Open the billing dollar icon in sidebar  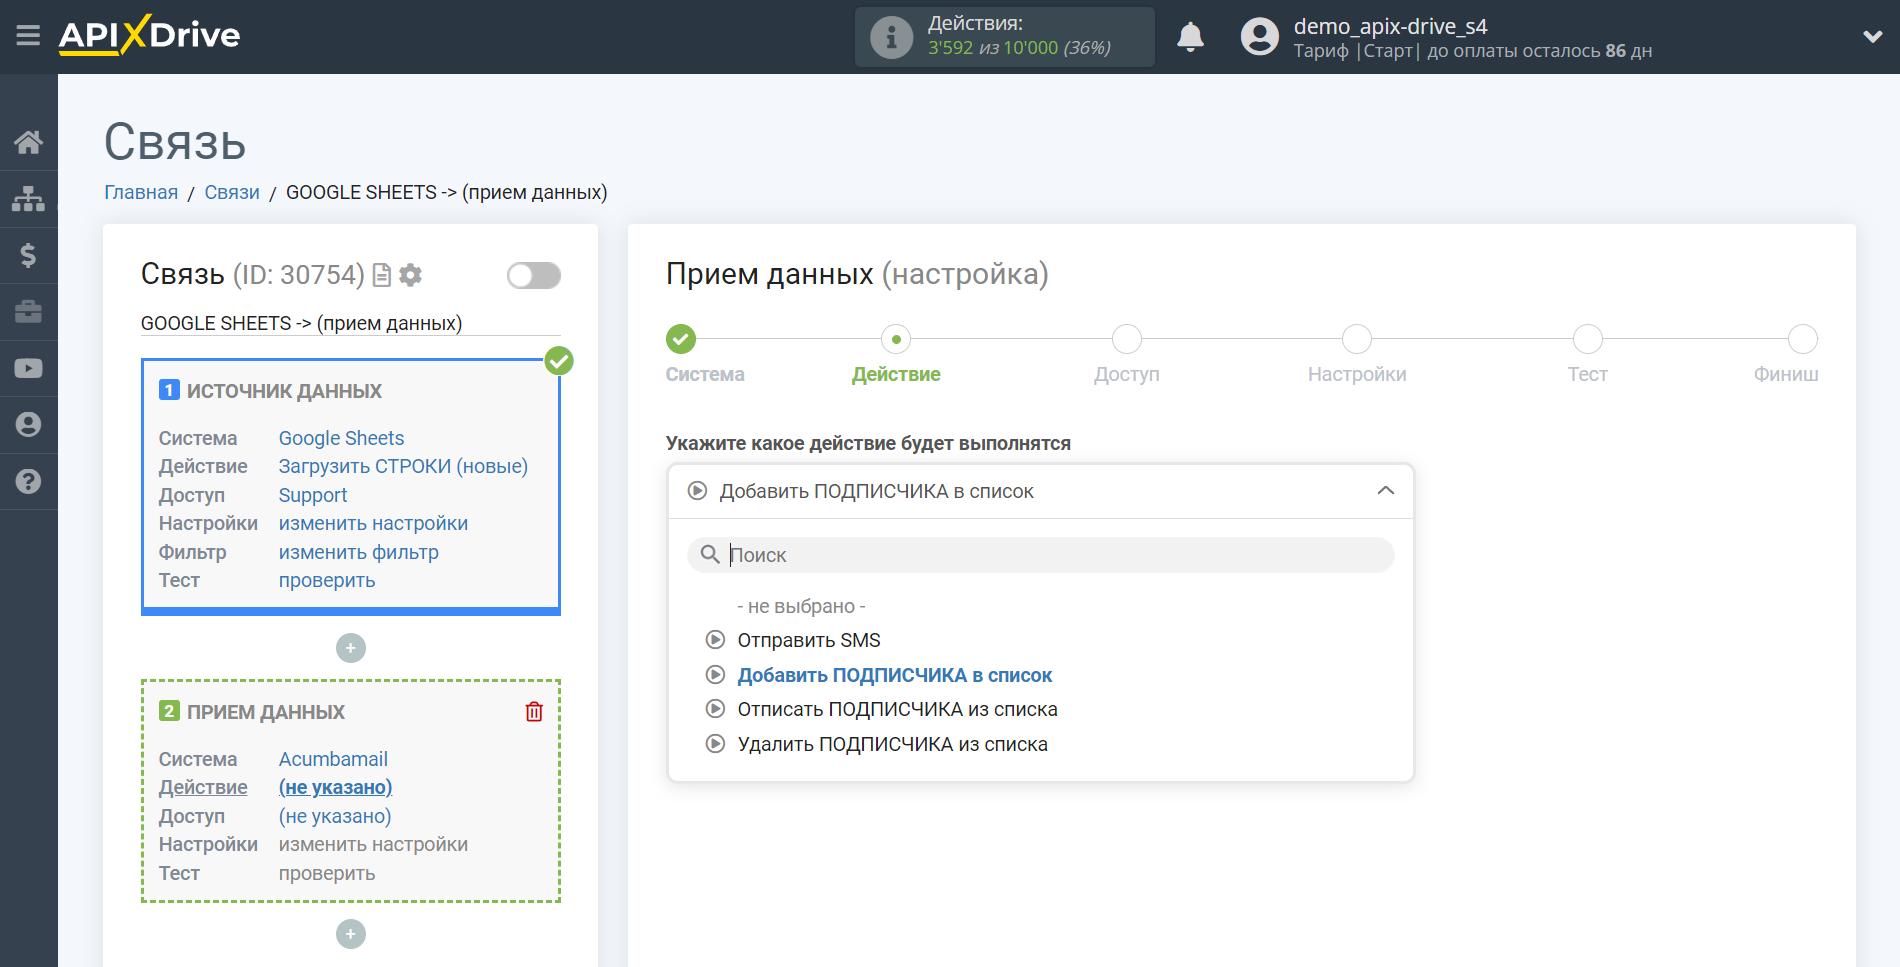(28, 256)
